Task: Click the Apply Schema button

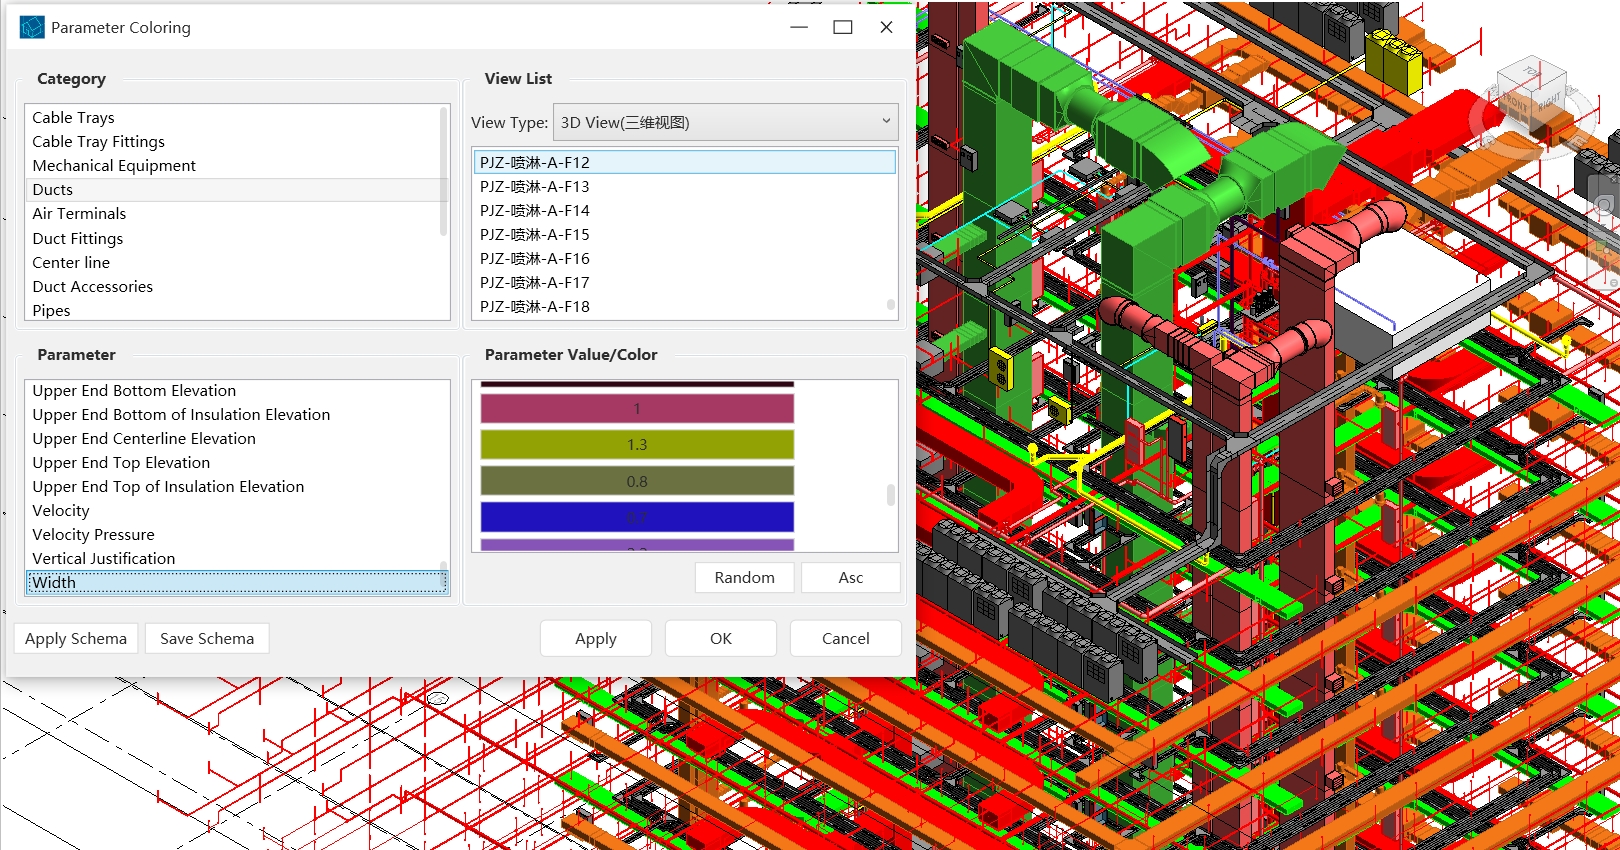Action: (x=76, y=639)
